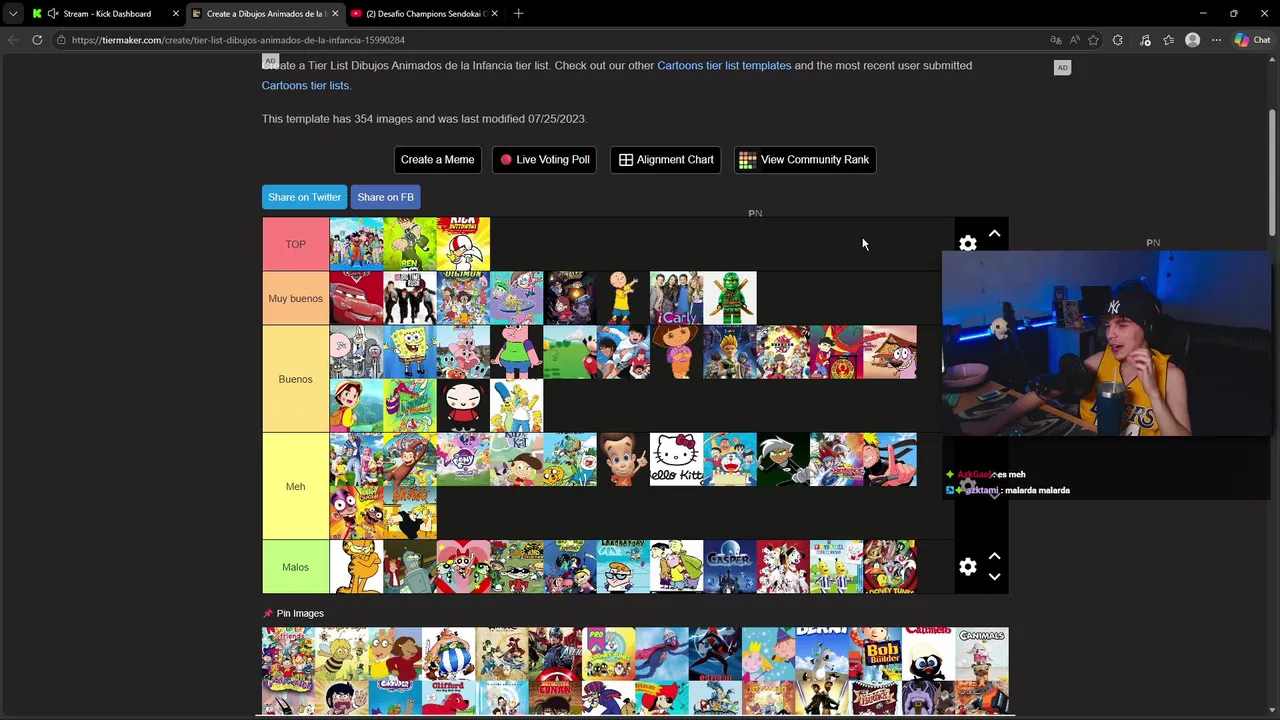1280x720 pixels.
Task: Pick the Bob the Builder unranked image
Action: [x=875, y=654]
